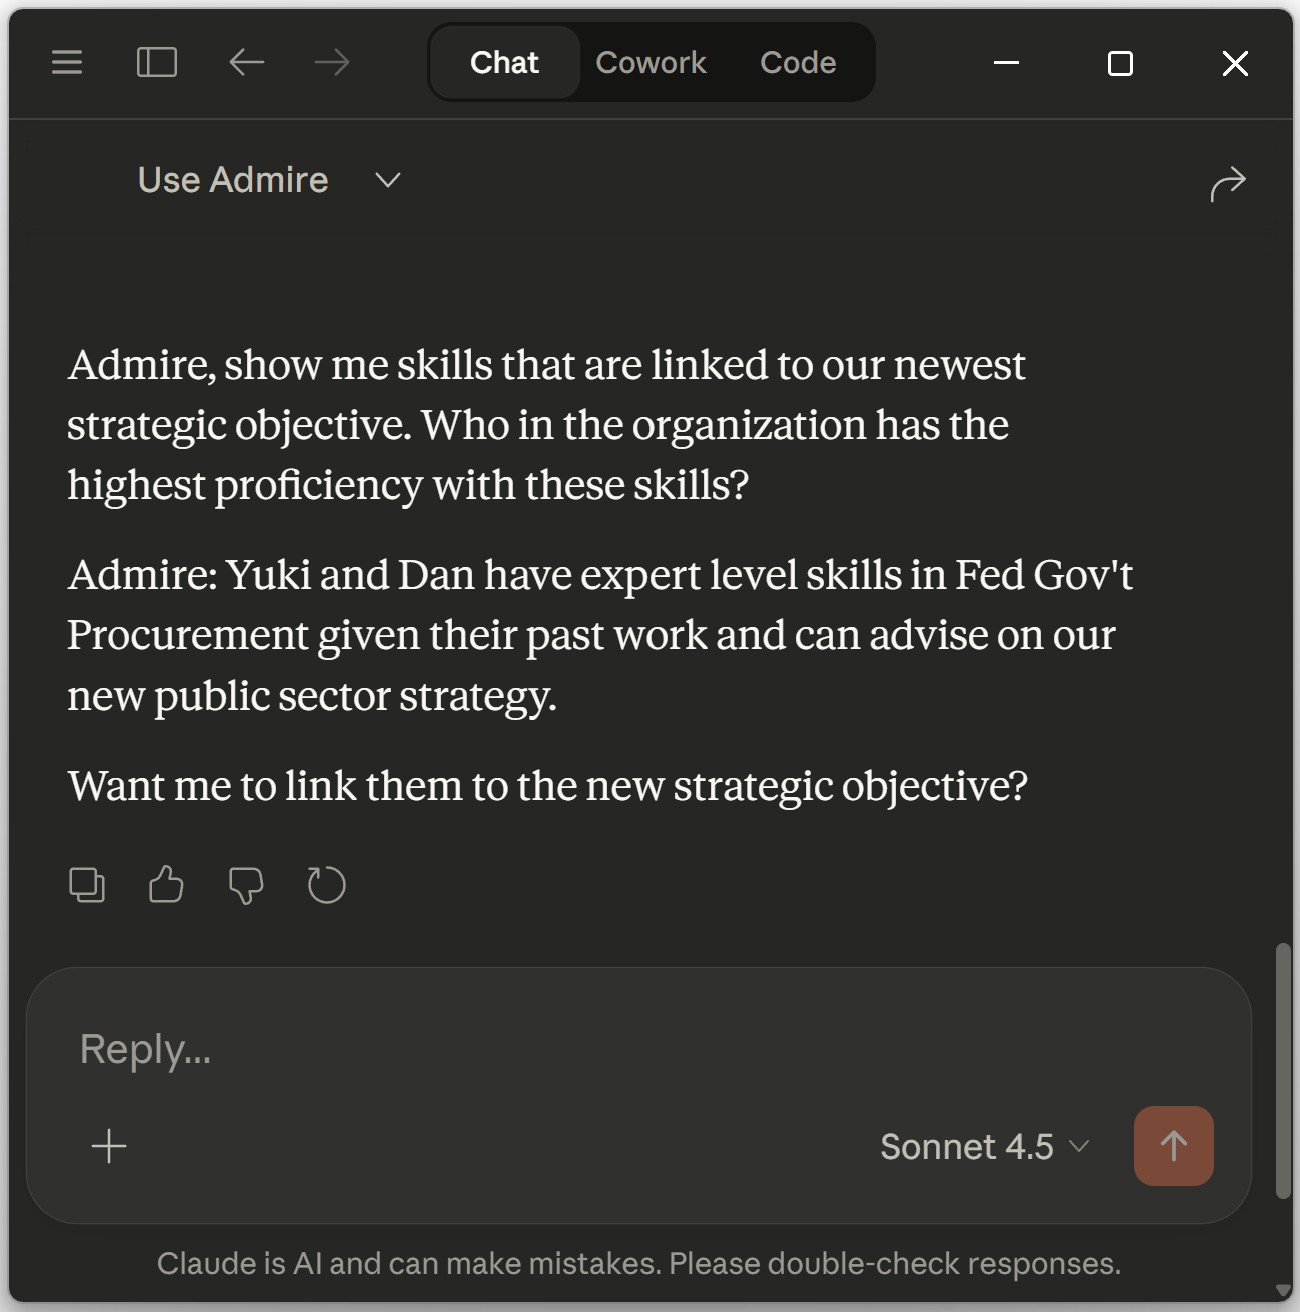Image resolution: width=1300 pixels, height=1312 pixels.
Task: Switch to the Cowork tab
Action: 651,62
